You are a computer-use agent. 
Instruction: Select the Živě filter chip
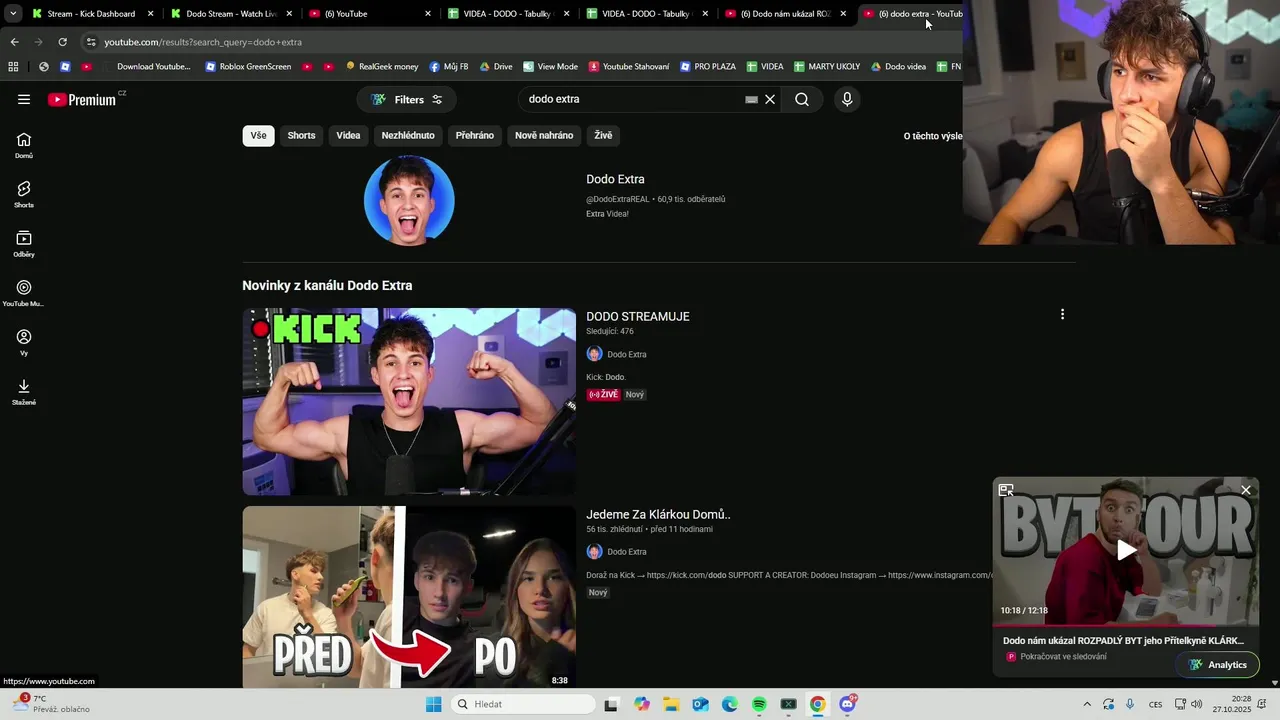[x=603, y=135]
